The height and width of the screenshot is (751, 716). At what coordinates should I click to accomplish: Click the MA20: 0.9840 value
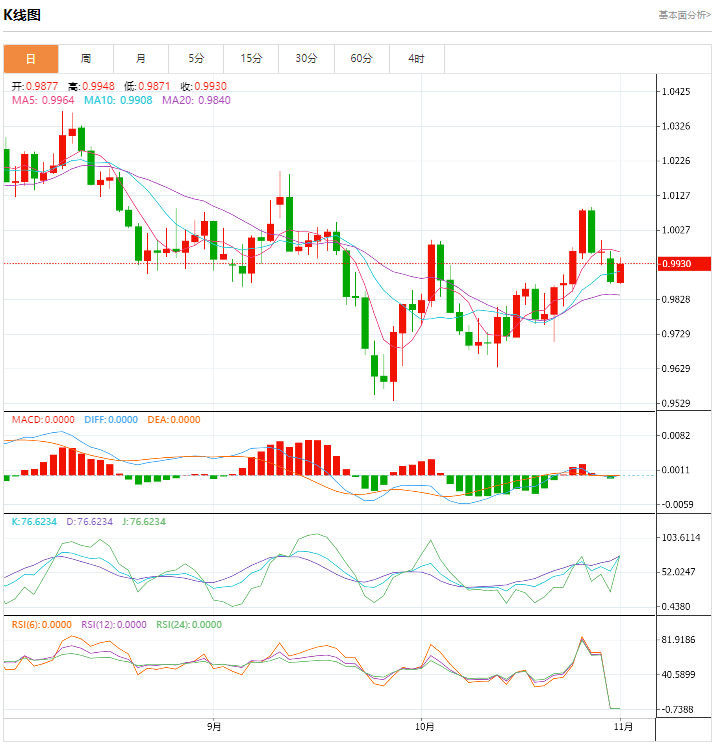[196, 100]
